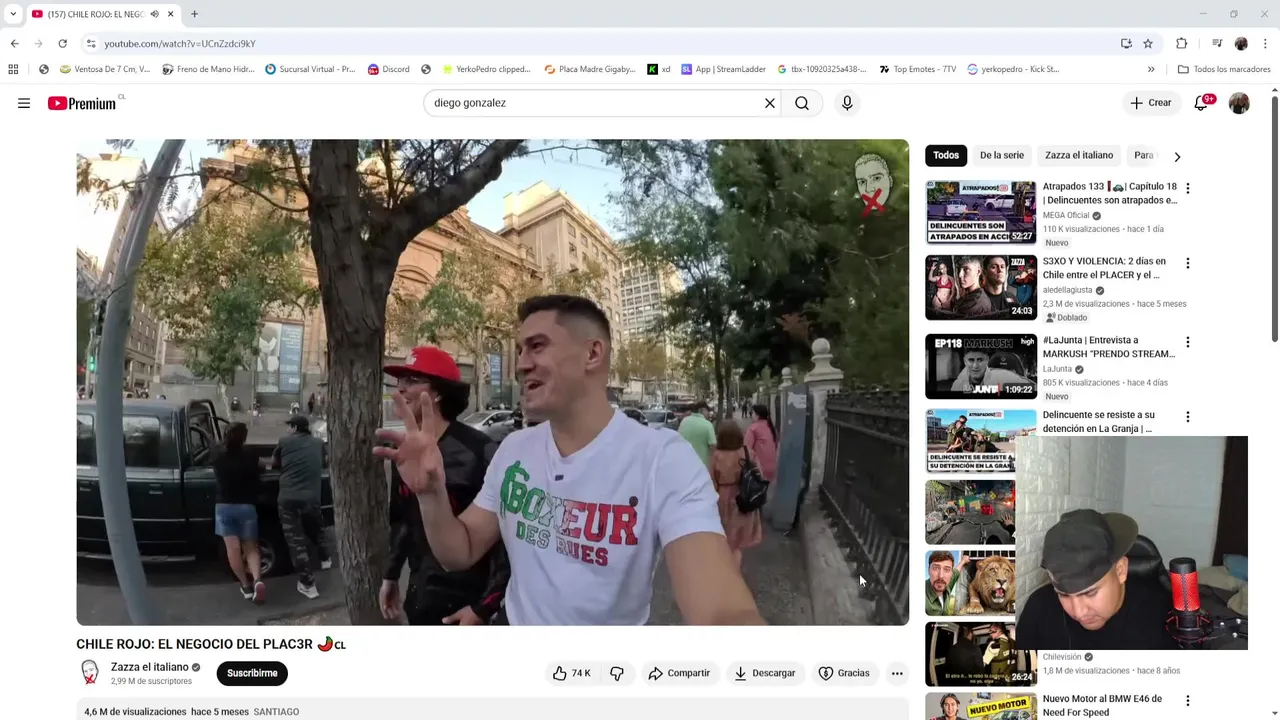Click the Crear button
Screen dimensions: 1280x720
(1151, 103)
